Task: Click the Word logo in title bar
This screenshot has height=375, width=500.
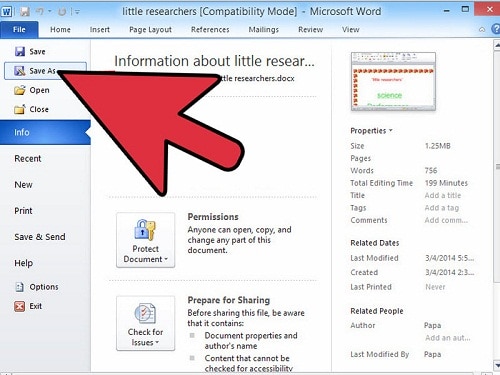Action: click(x=7, y=12)
